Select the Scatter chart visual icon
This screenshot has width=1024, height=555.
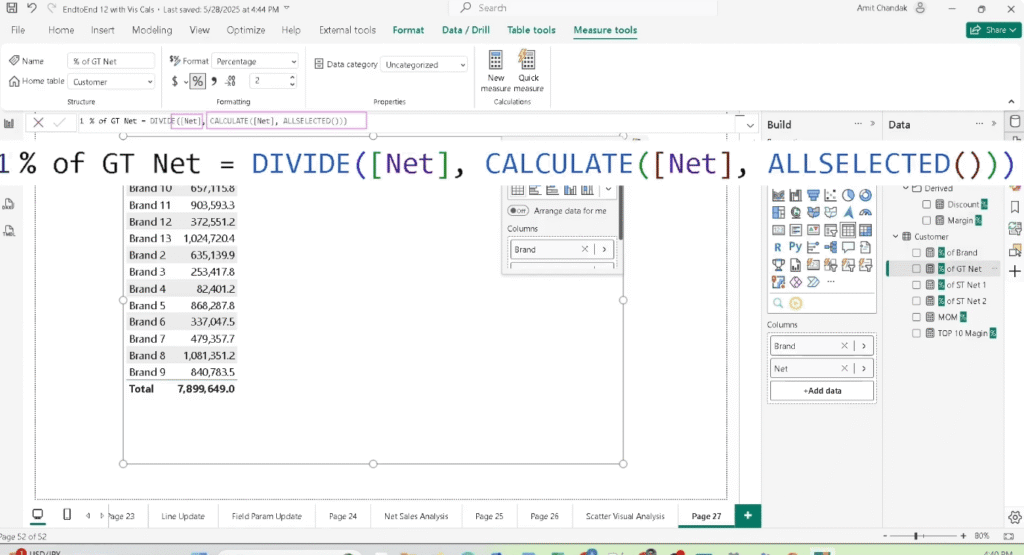[x=830, y=195]
